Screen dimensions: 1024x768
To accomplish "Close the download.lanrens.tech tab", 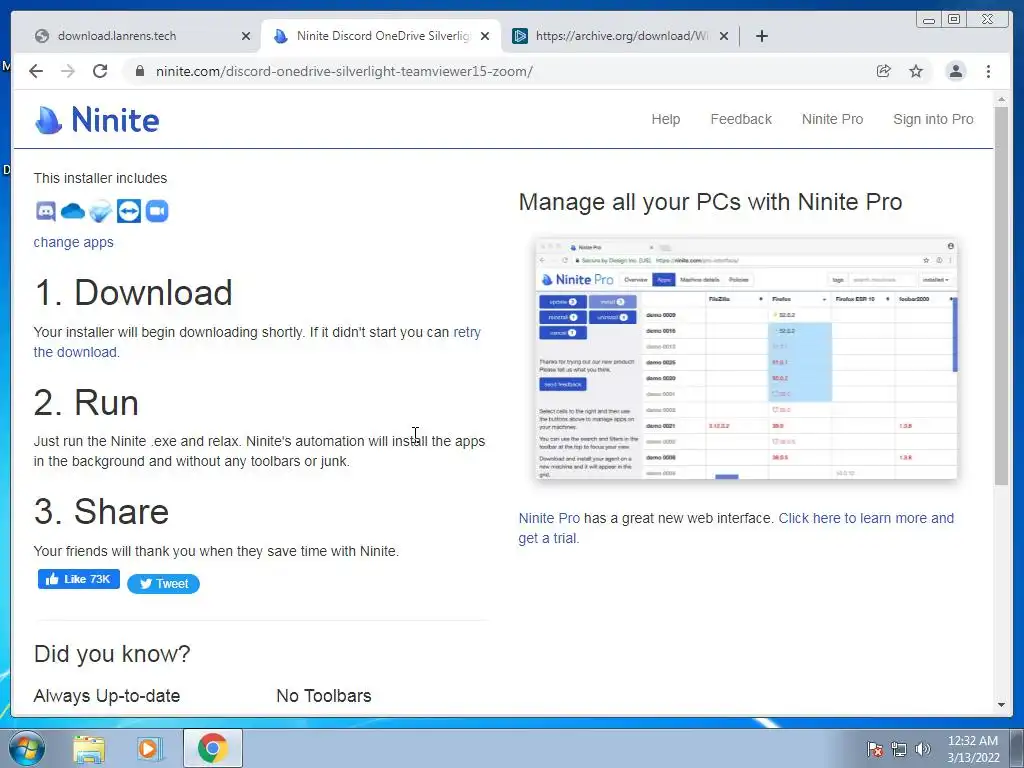I will 246,37.
